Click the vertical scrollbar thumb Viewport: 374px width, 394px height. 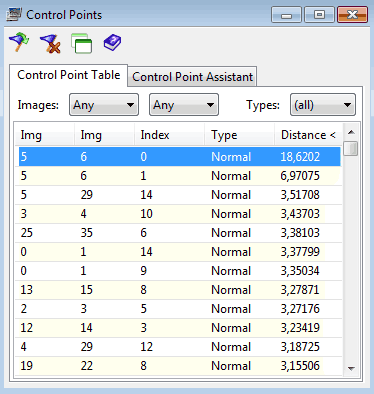(351, 148)
